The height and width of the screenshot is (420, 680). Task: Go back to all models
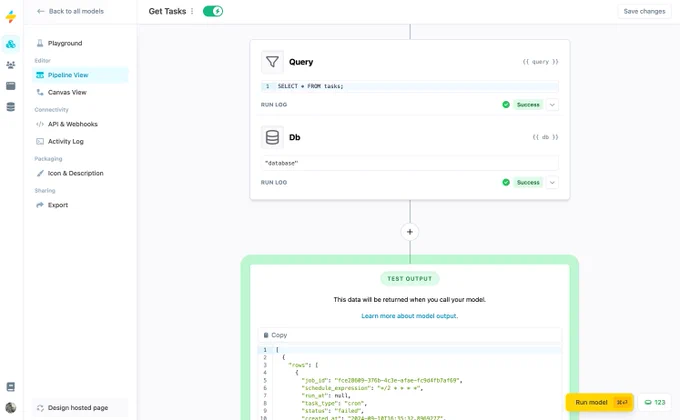[x=70, y=11]
